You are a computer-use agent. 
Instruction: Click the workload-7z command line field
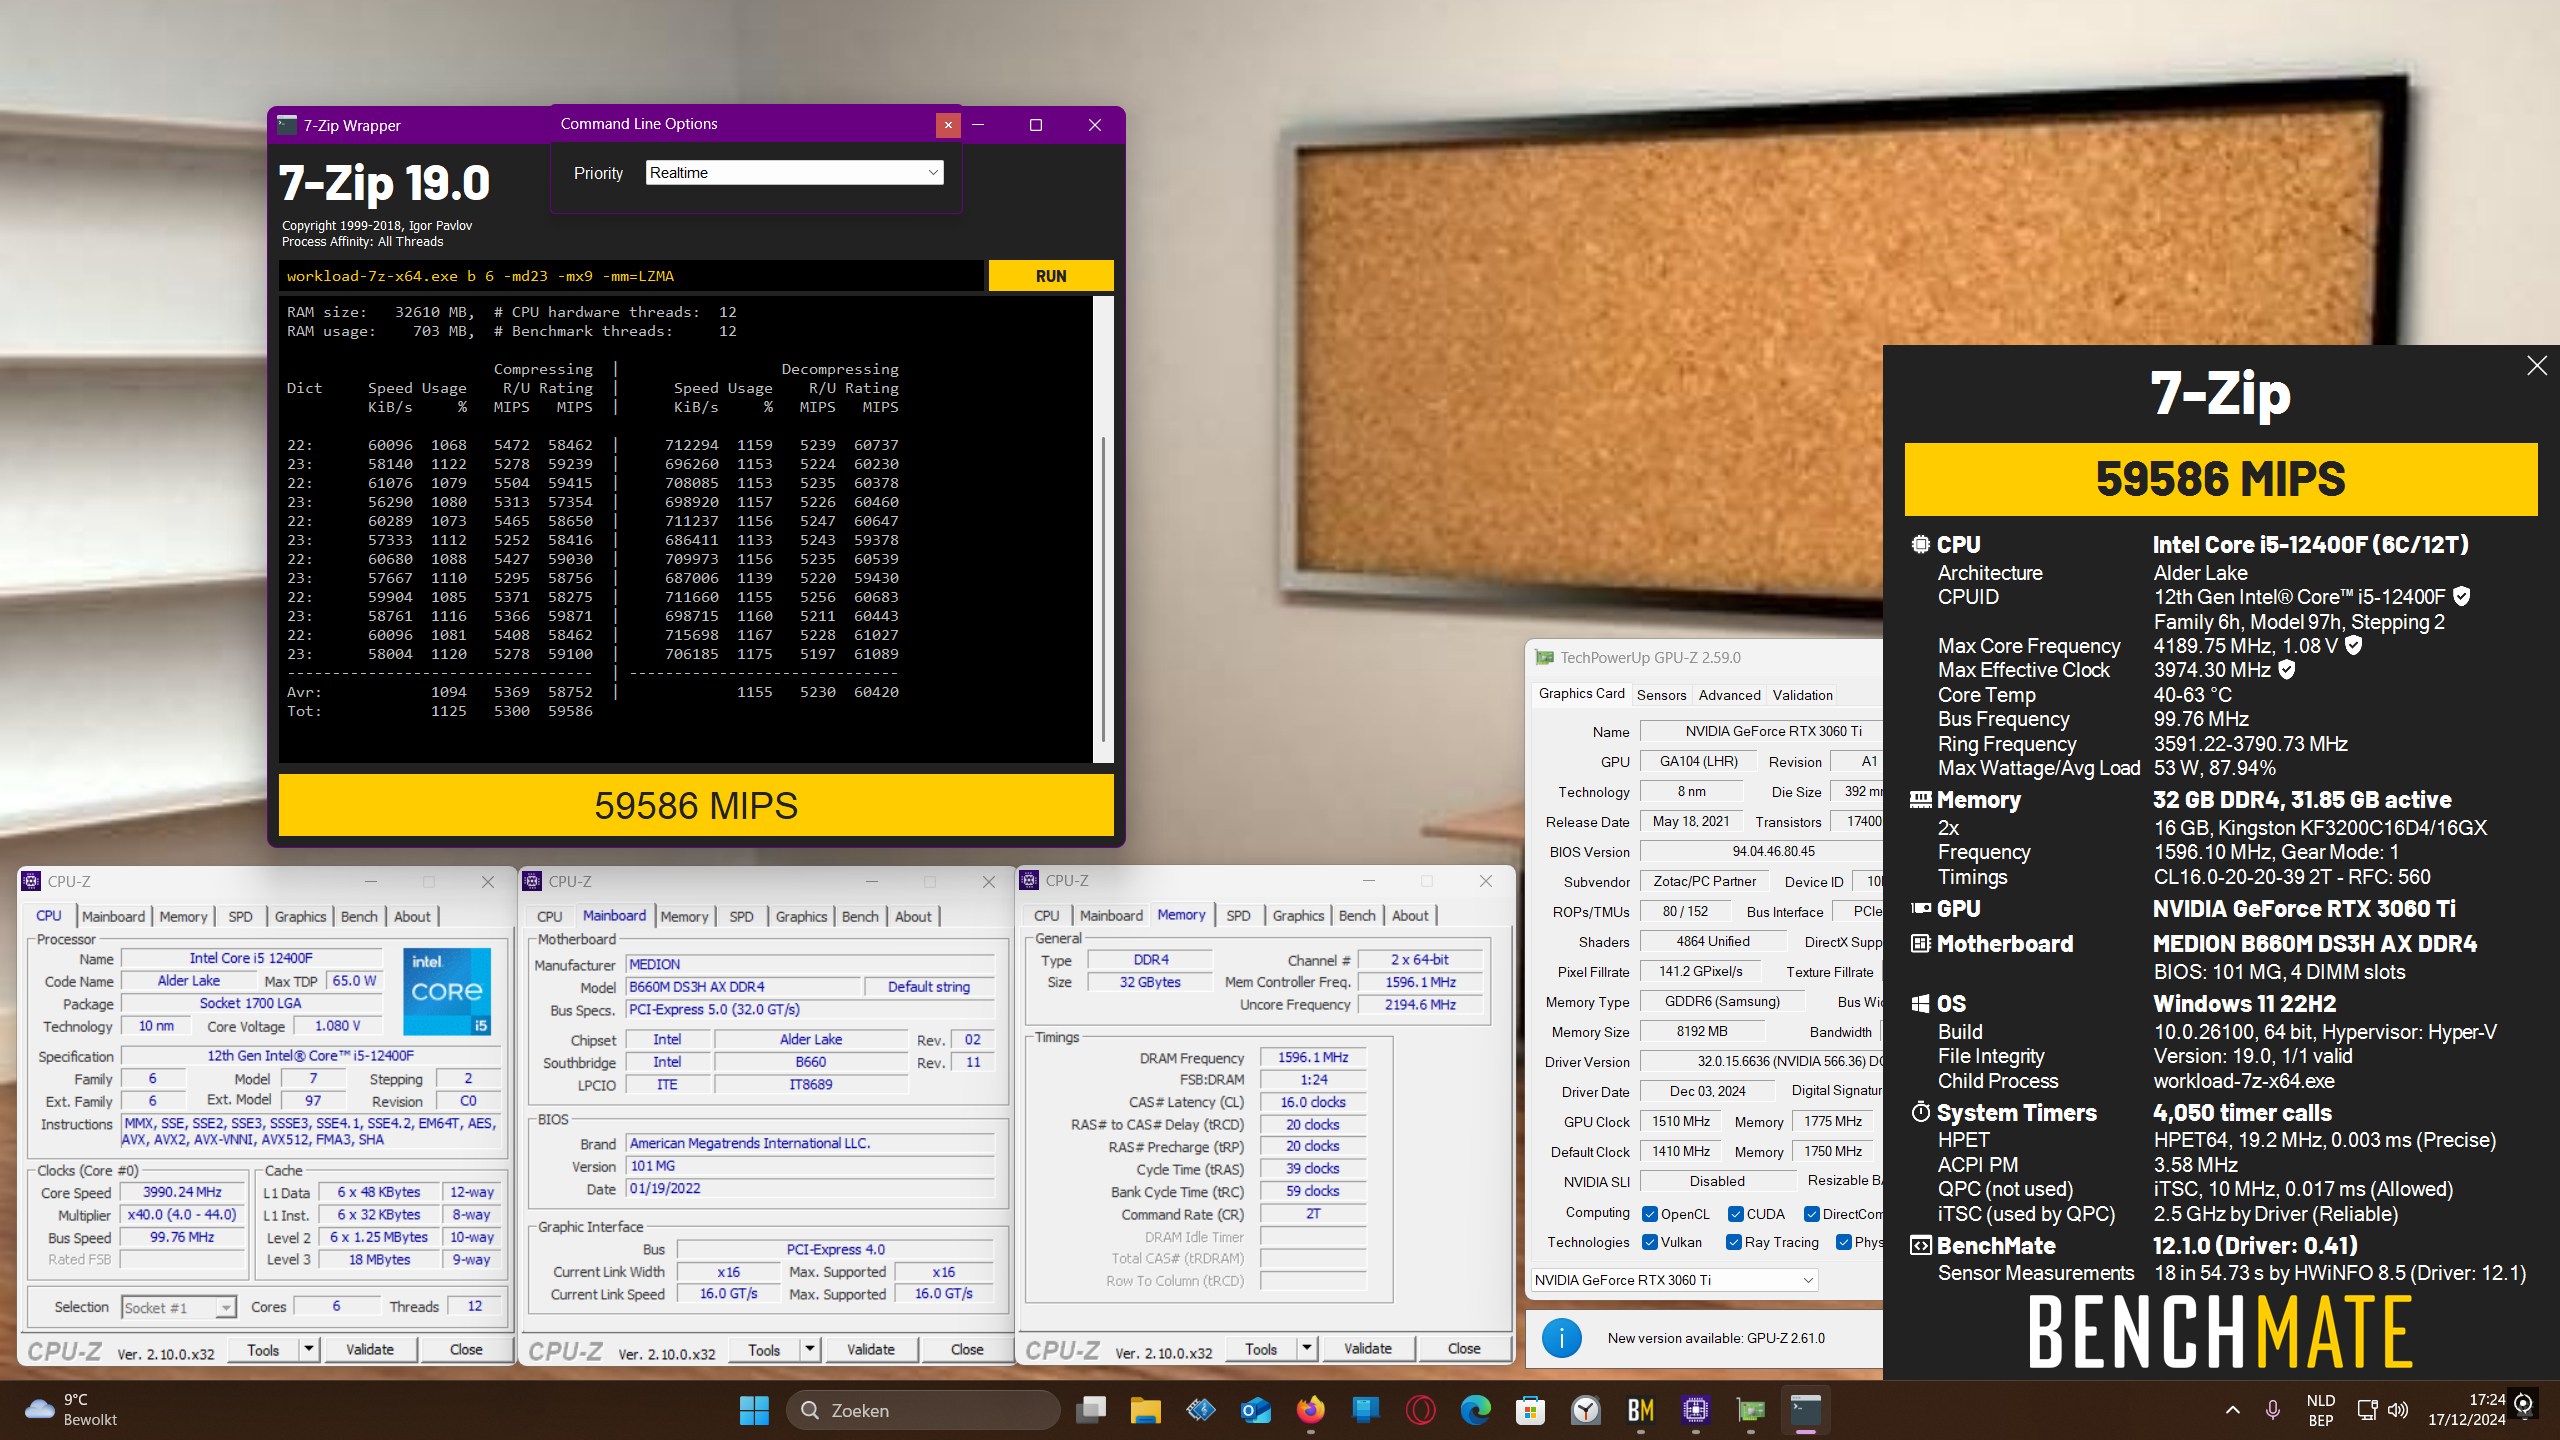630,276
